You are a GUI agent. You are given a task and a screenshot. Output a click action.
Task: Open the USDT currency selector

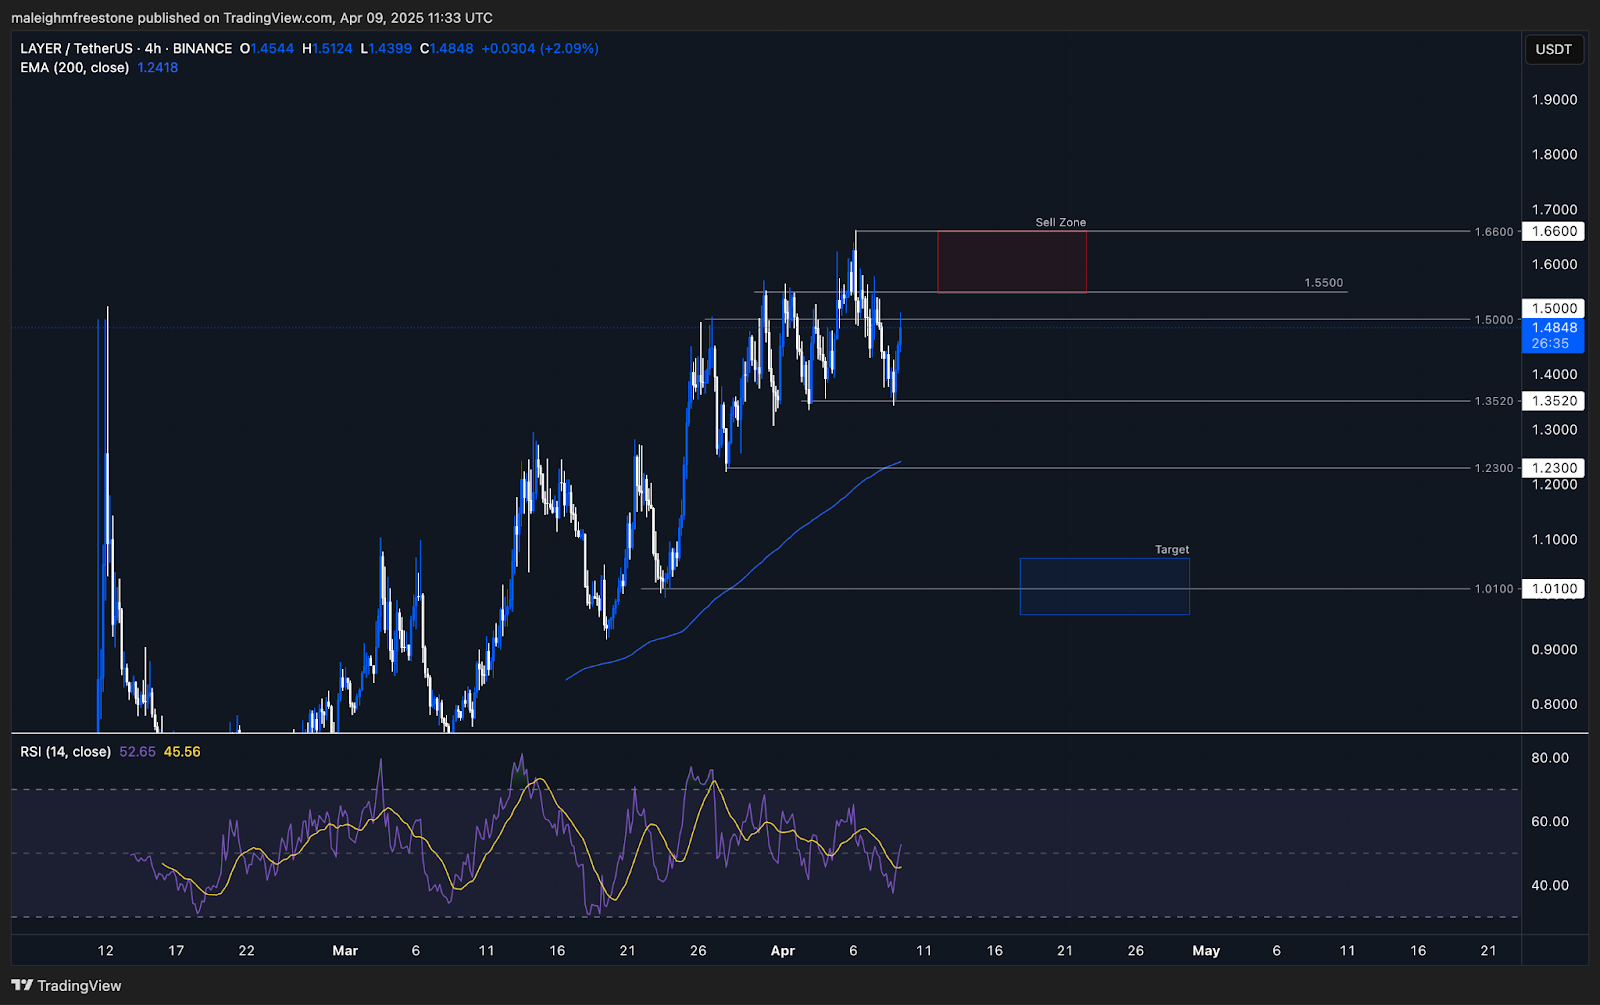coord(1553,49)
